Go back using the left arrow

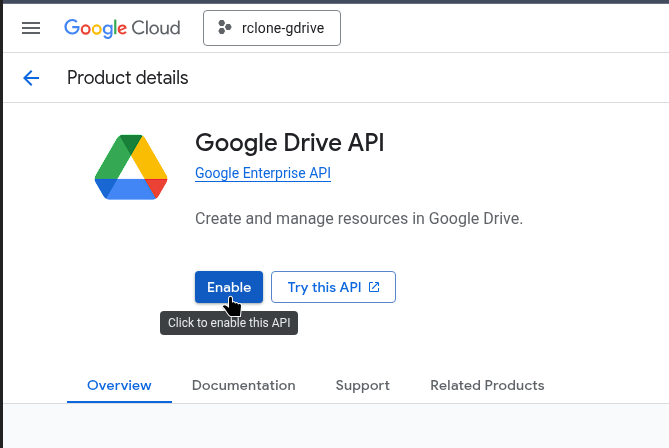pos(31,78)
